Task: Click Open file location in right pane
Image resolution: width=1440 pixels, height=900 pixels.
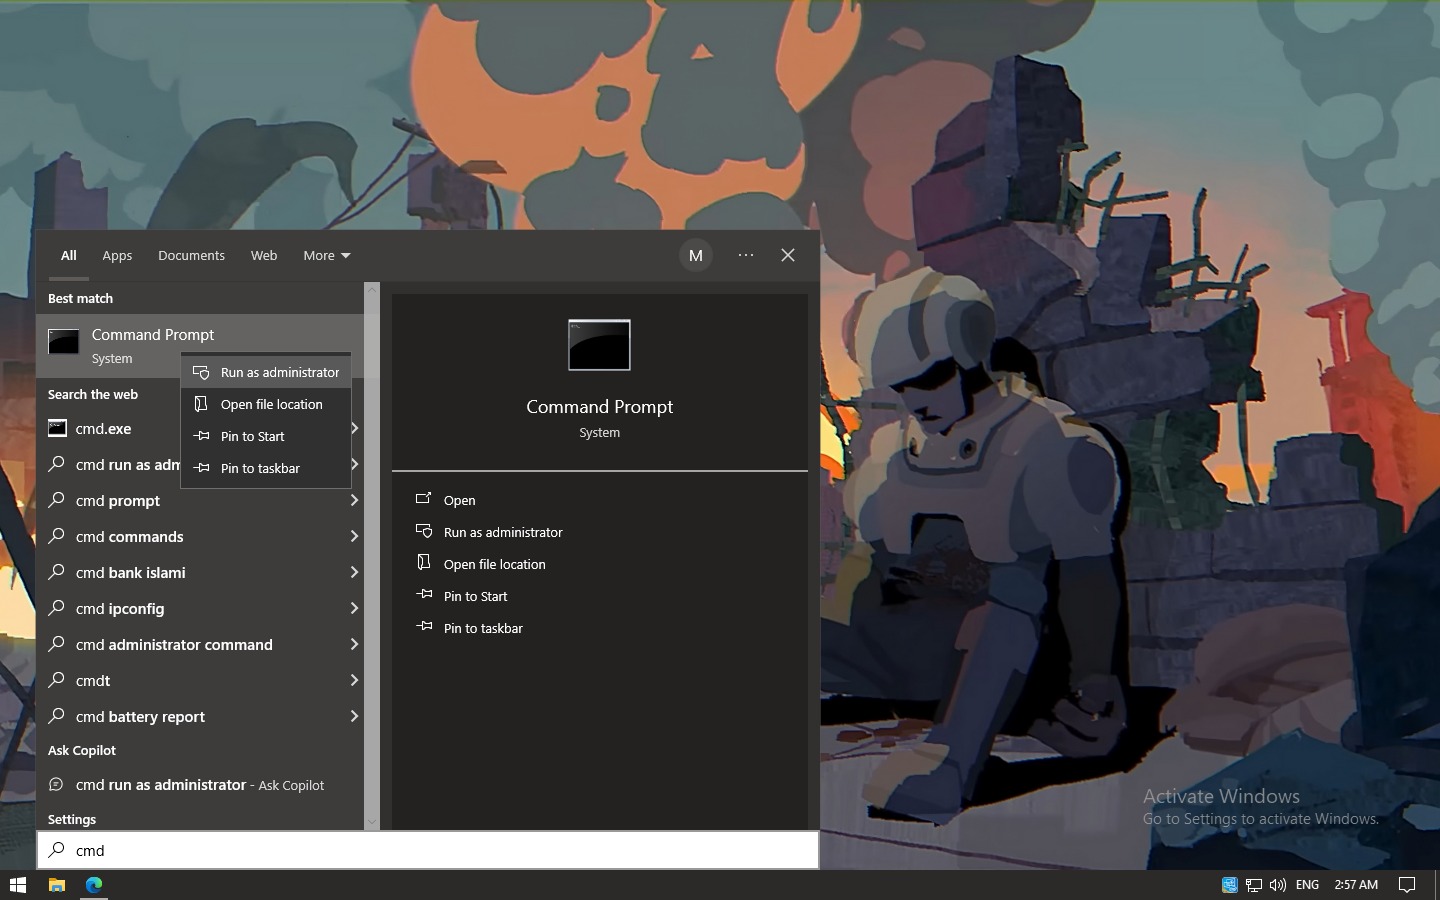Action: [494, 565]
